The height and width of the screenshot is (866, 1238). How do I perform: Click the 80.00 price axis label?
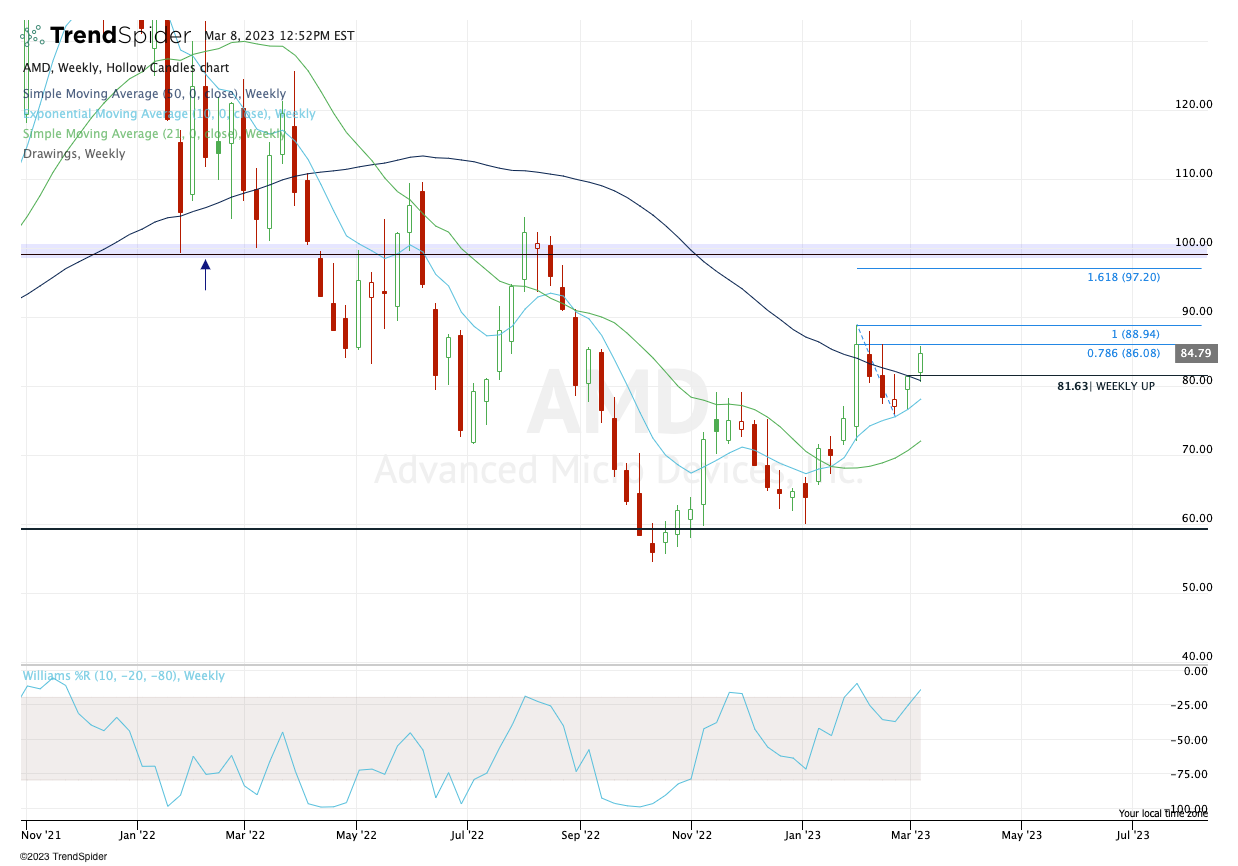(x=1197, y=380)
